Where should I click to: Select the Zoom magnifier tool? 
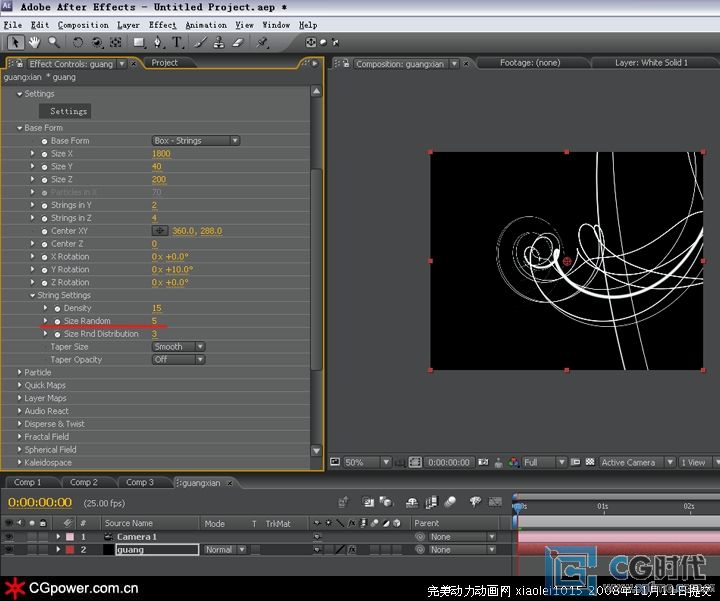54,43
